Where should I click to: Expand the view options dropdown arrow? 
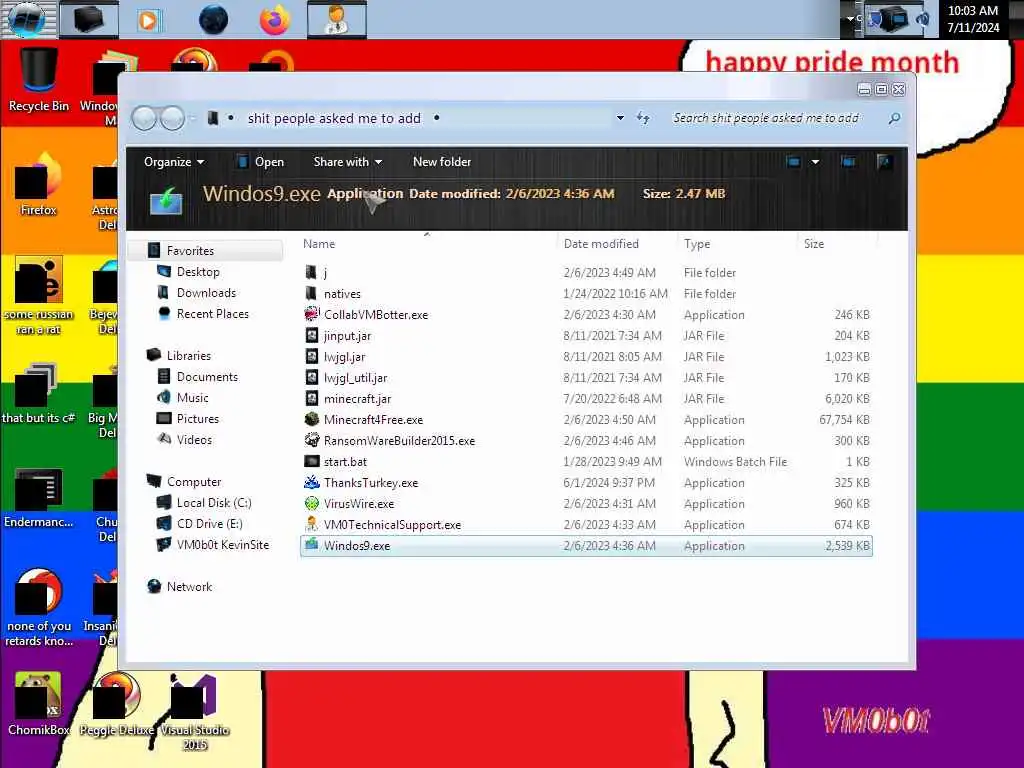coord(815,161)
